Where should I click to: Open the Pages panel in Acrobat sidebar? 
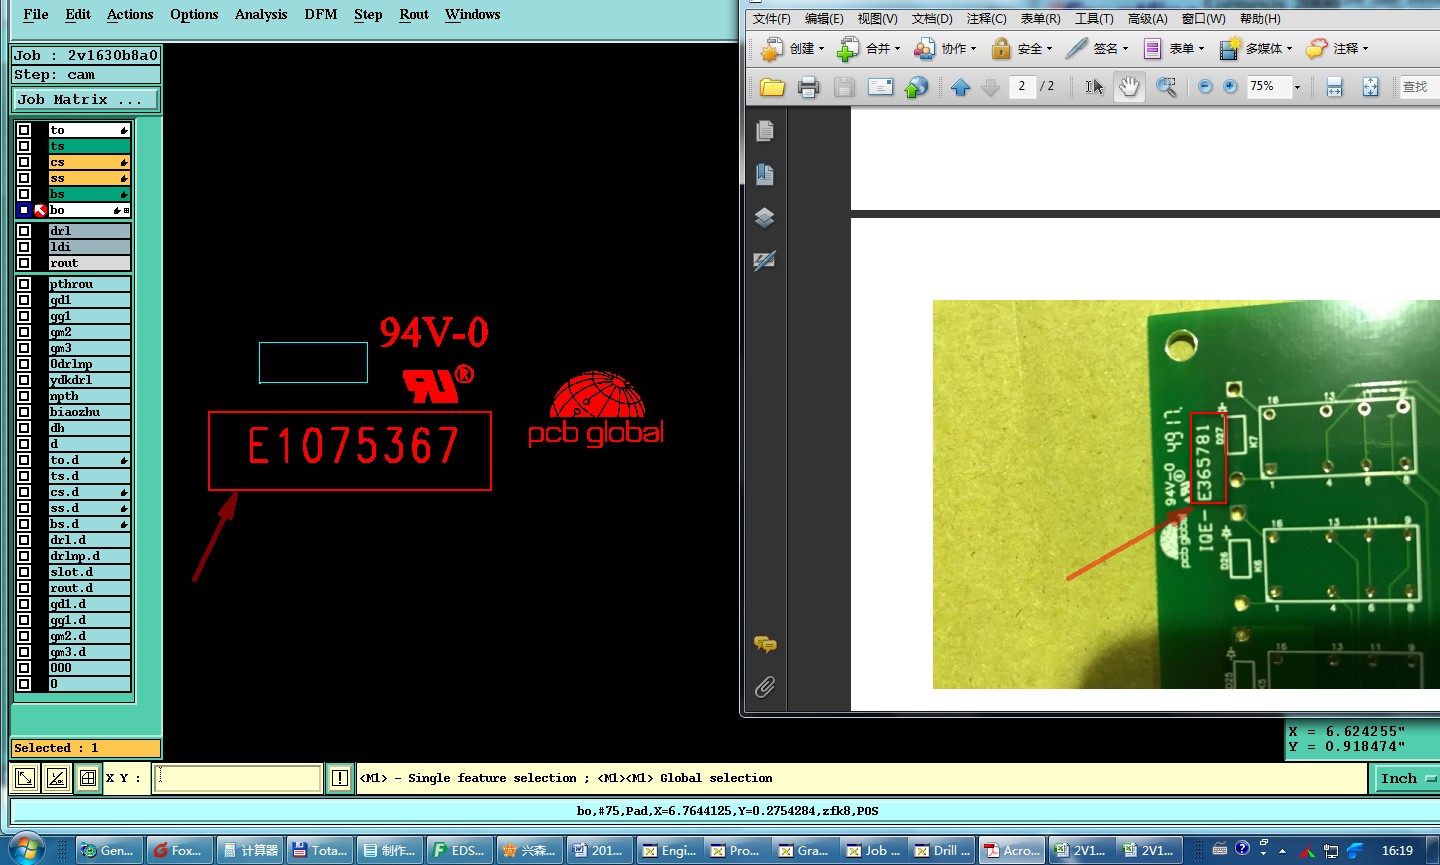(x=765, y=131)
